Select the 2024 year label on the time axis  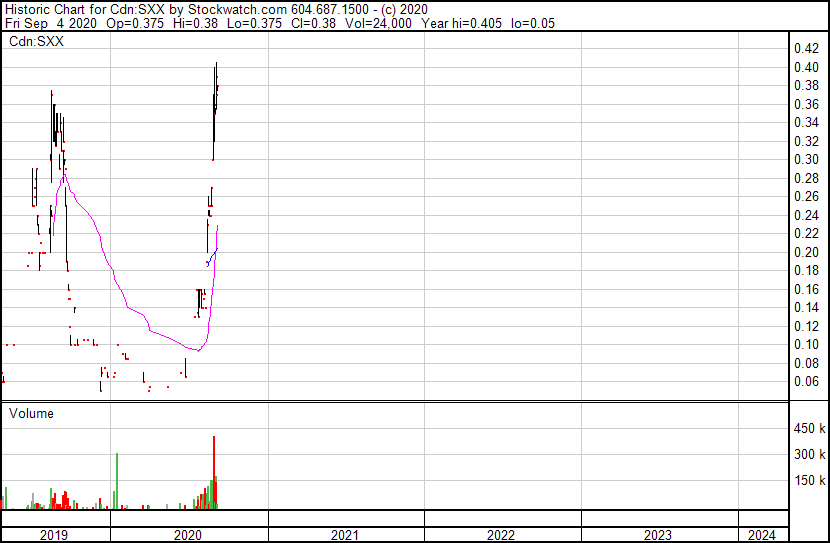(x=762, y=535)
